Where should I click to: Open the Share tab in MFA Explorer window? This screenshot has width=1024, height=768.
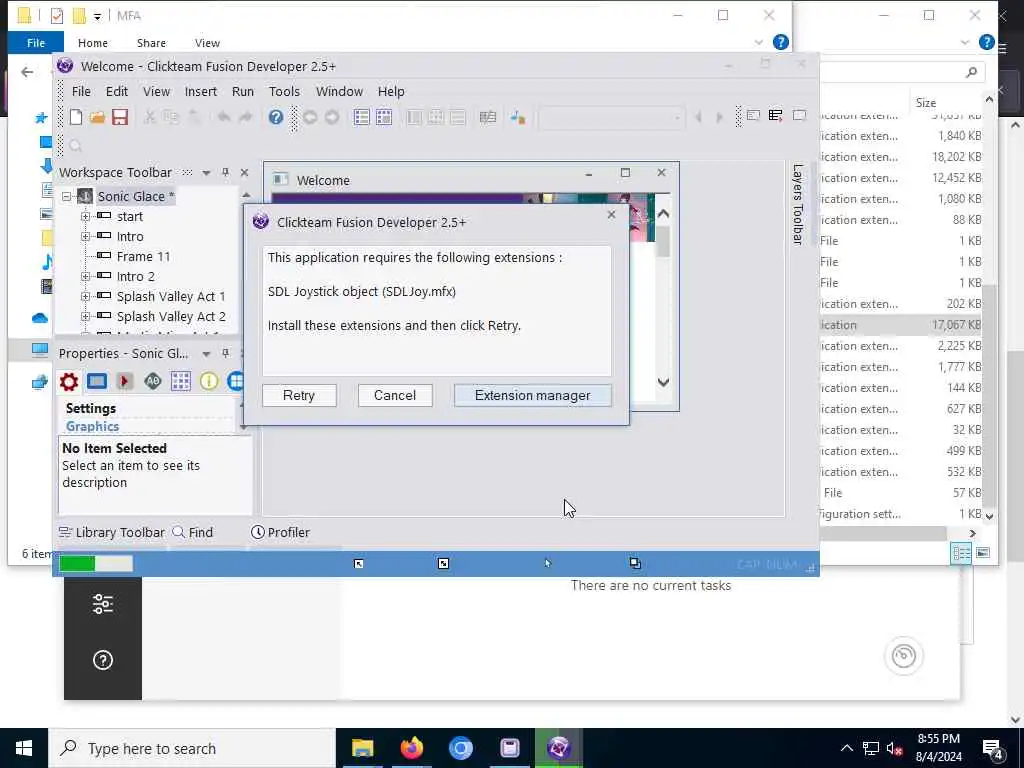[151, 43]
